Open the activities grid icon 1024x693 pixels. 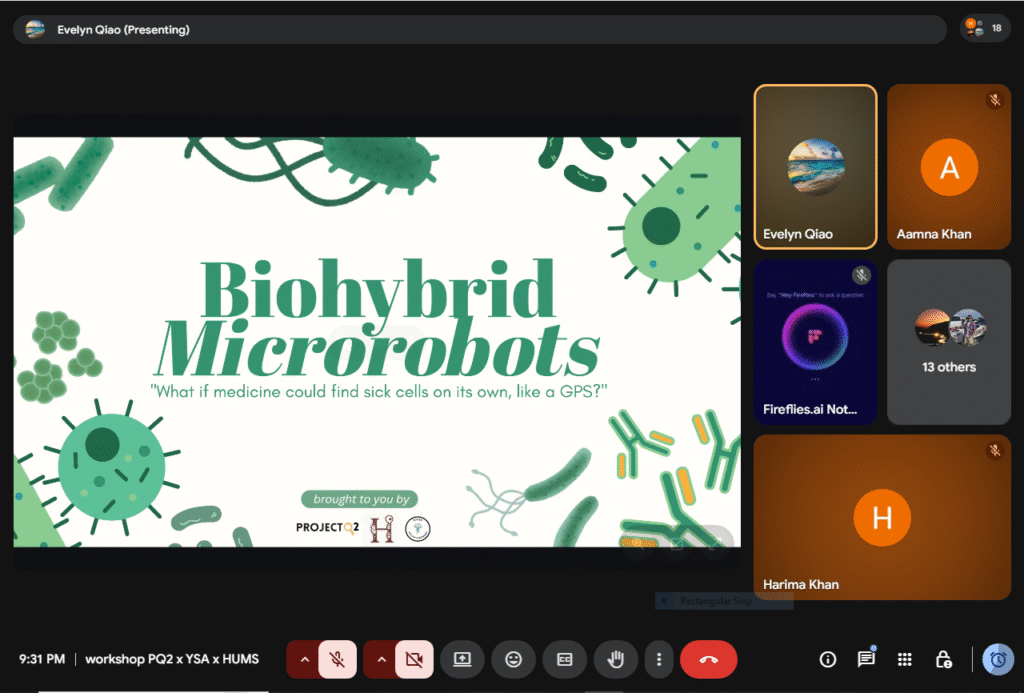pyautogui.click(x=904, y=660)
